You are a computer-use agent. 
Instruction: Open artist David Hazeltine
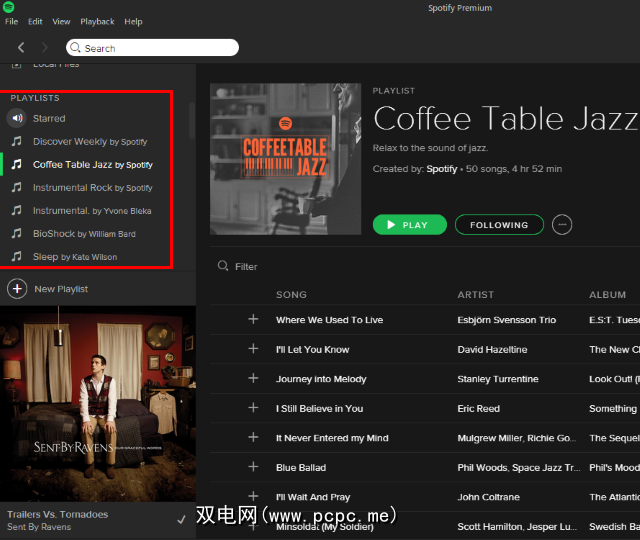[x=492, y=349]
